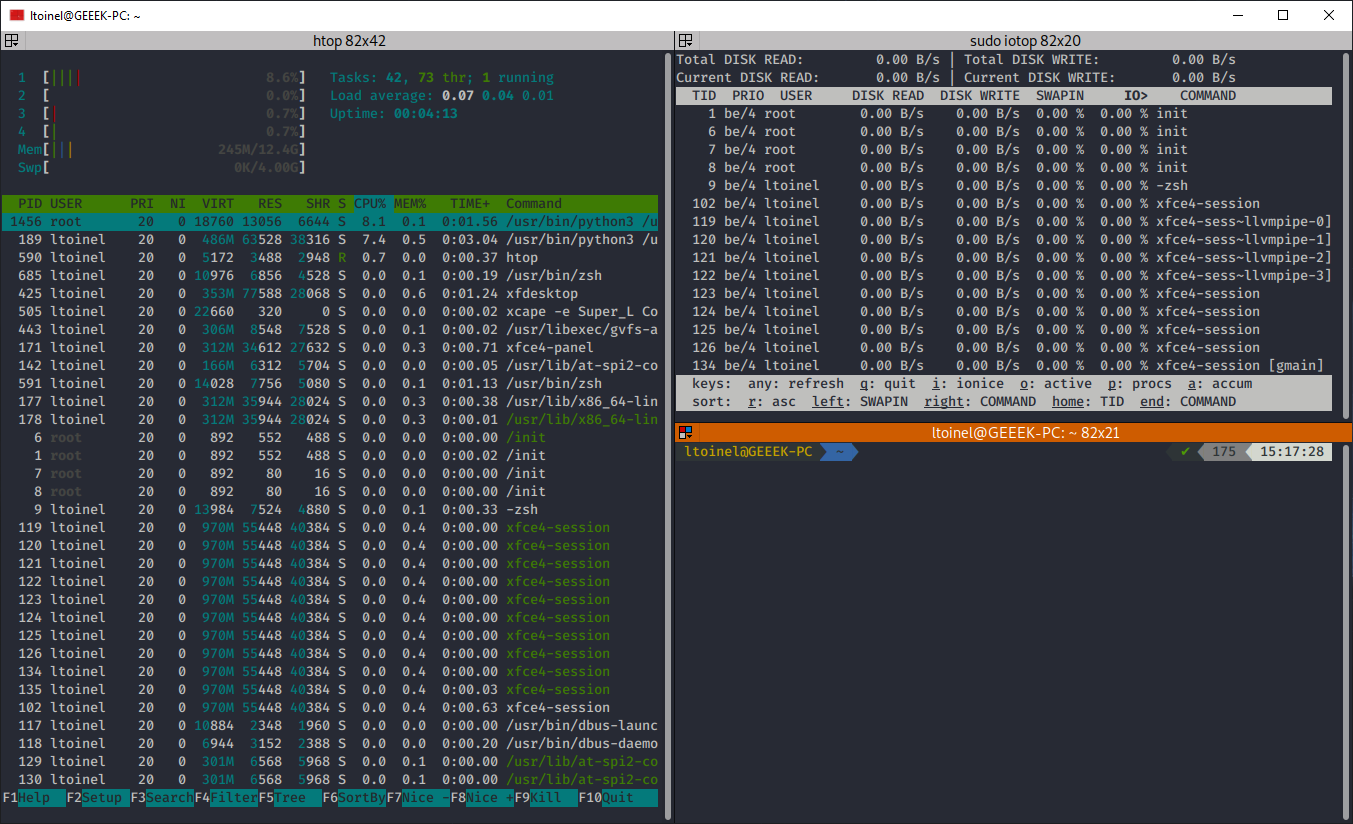
Task: Sort htop by RES column header
Action: point(270,203)
